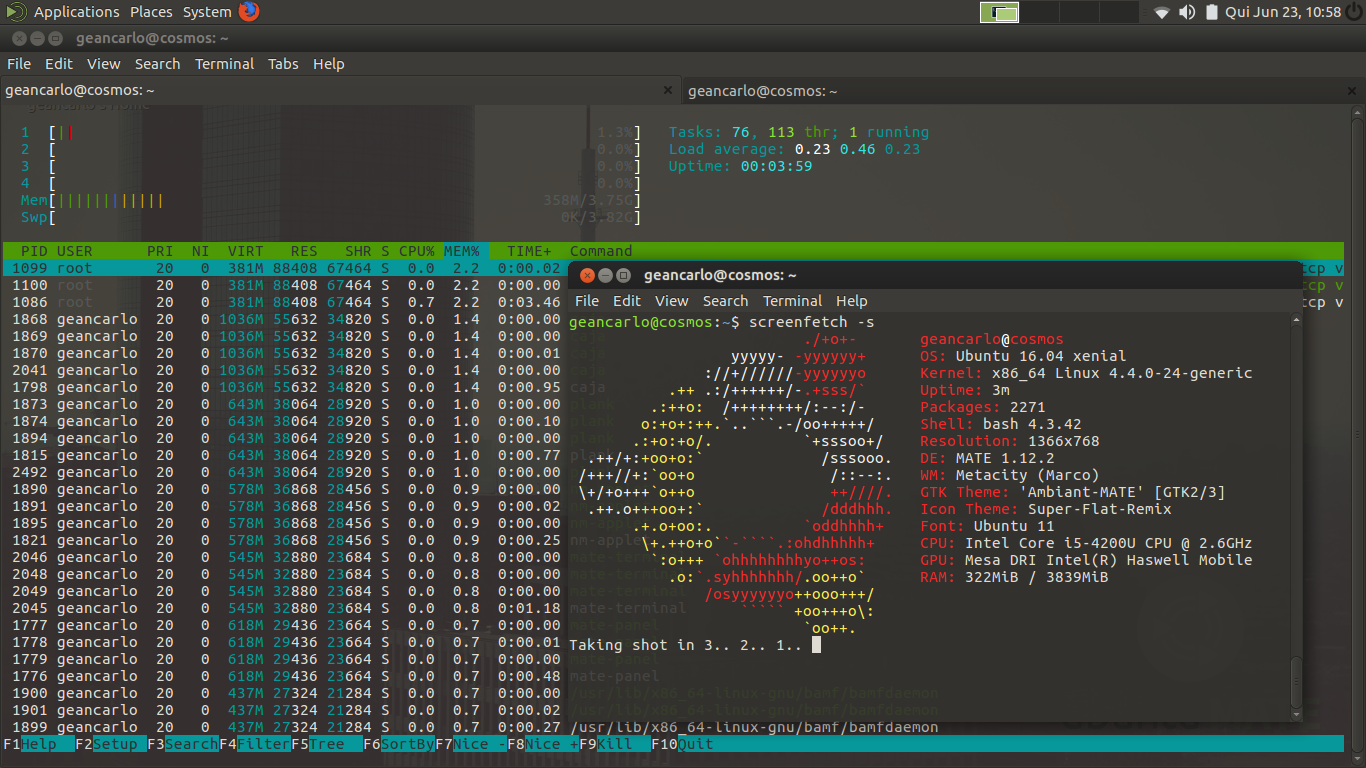The height and width of the screenshot is (768, 1366).
Task: Click F5 Tree in the htop footer
Action: pyautogui.click(x=317, y=744)
